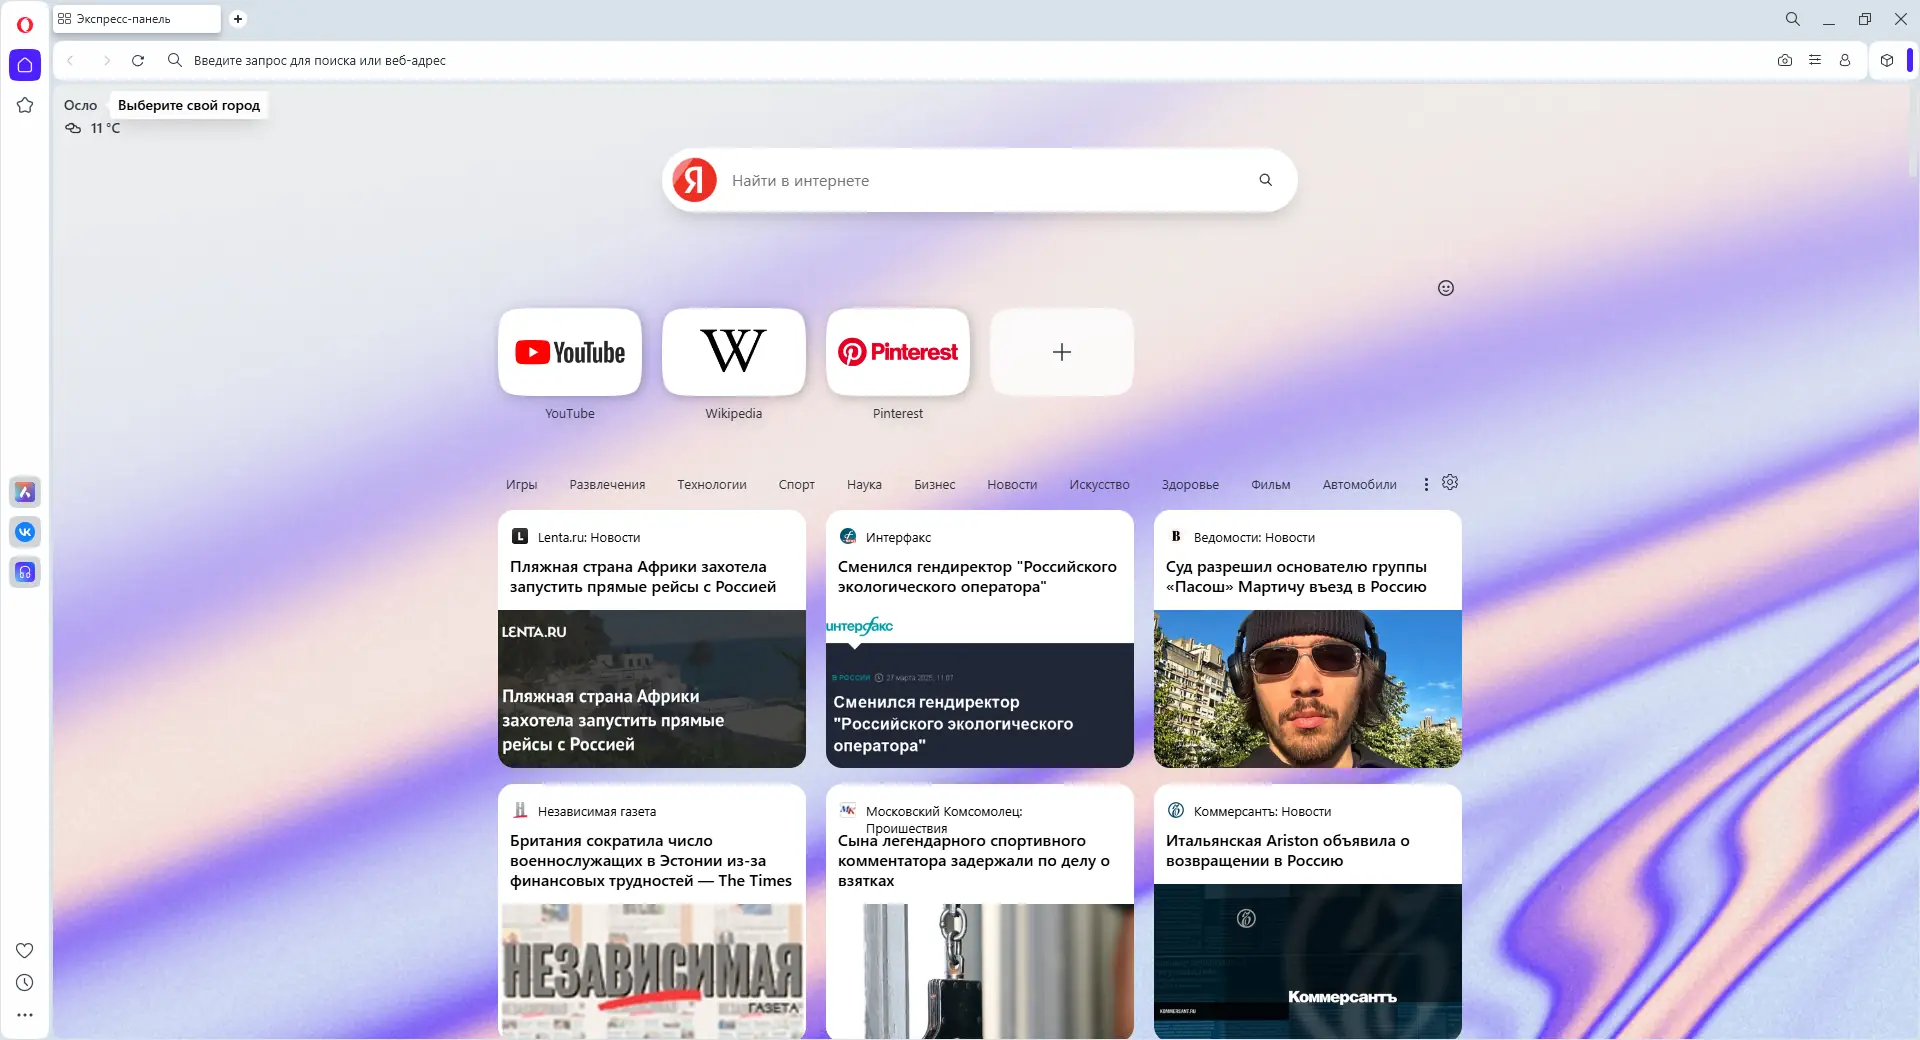Open bookmarks via the star icon
The height and width of the screenshot is (1040, 1920).
point(25,105)
